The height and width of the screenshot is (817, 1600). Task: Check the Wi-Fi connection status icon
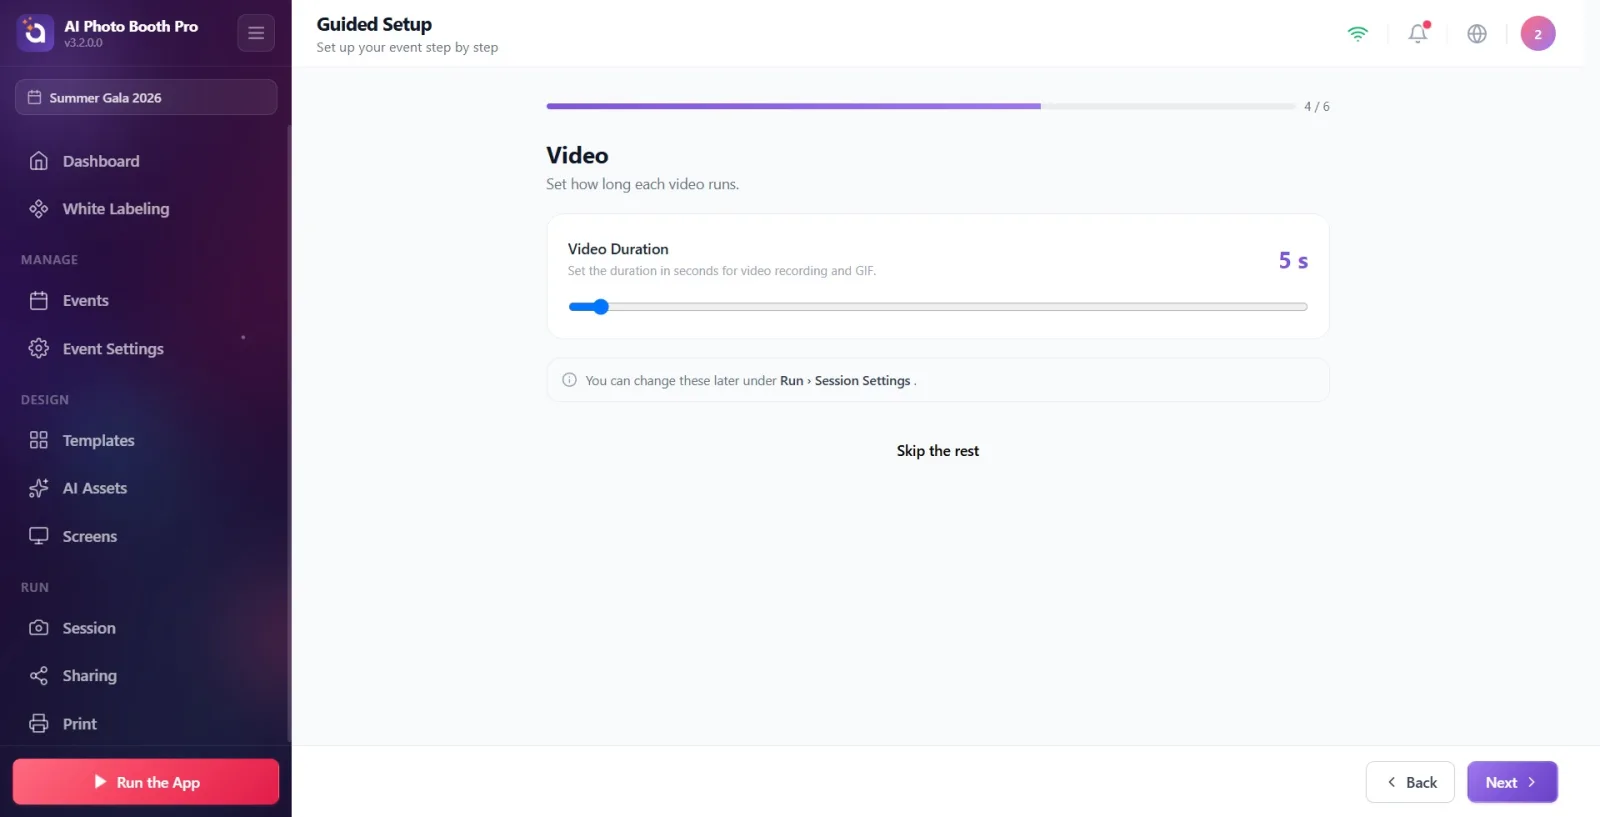(x=1358, y=34)
